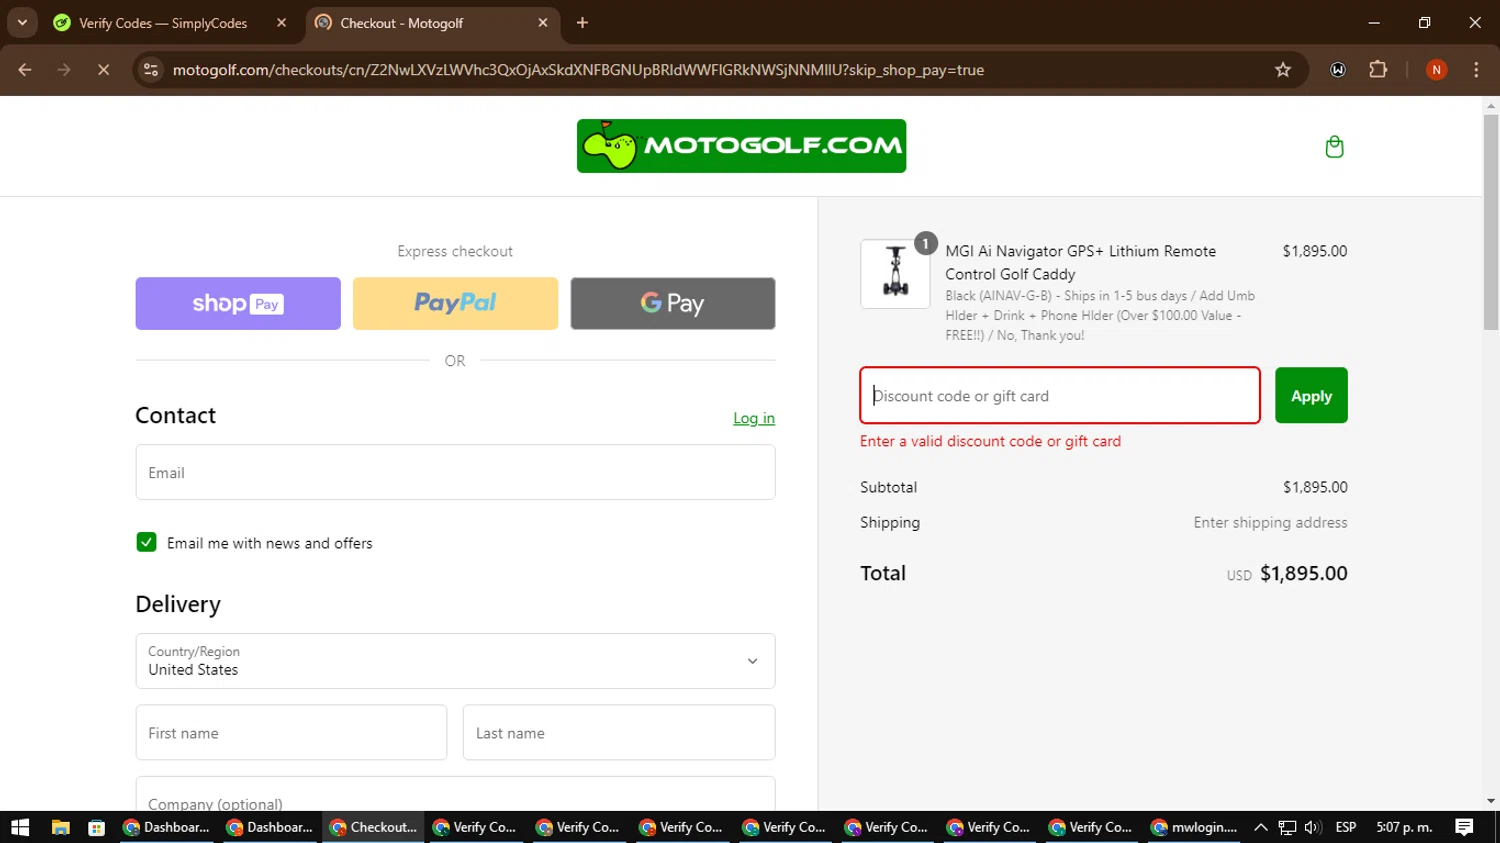Screen dimensions: 1500x843
Task: Pay with Shop Pay express button
Action: pos(238,303)
